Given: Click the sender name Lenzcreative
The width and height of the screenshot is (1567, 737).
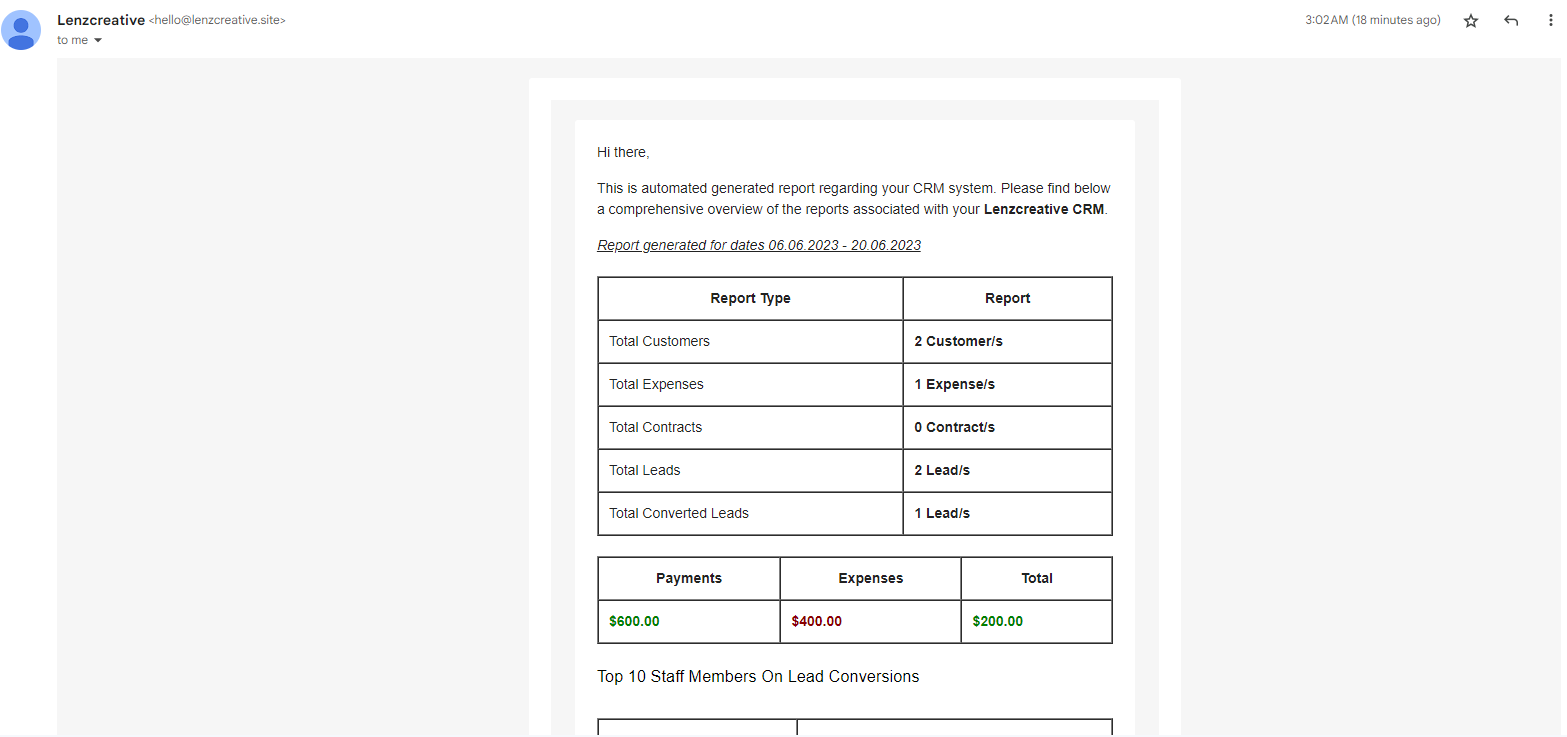Looking at the screenshot, I should click(x=101, y=19).
